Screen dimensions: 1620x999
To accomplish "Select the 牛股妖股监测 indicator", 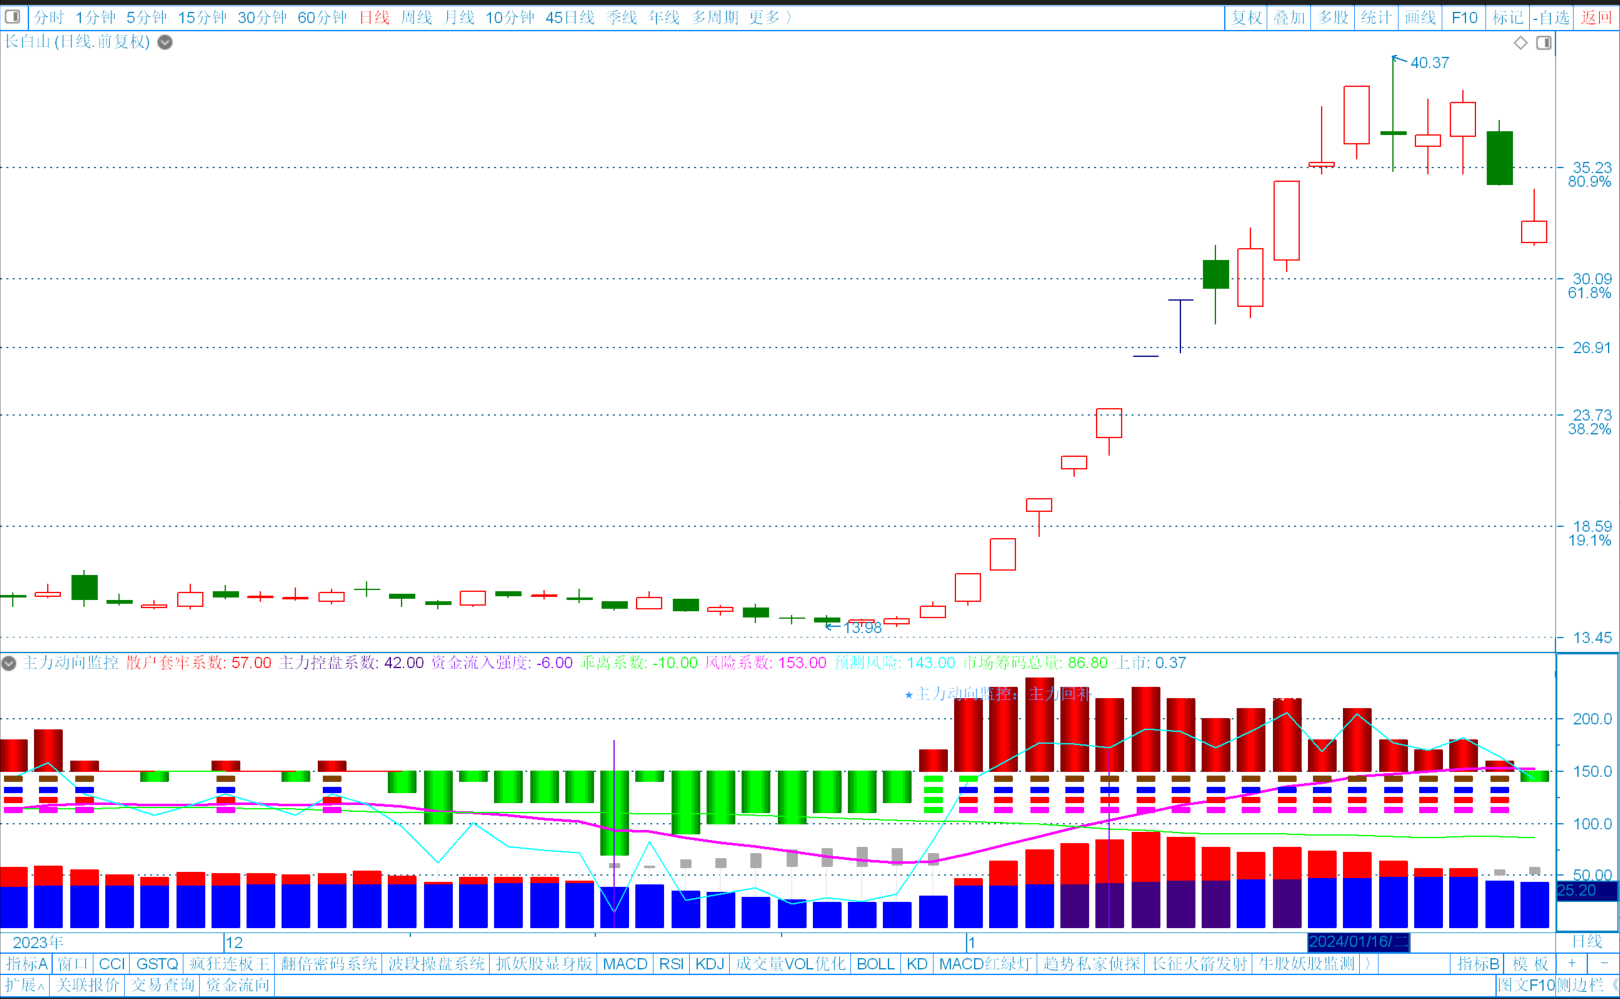I will (1308, 964).
